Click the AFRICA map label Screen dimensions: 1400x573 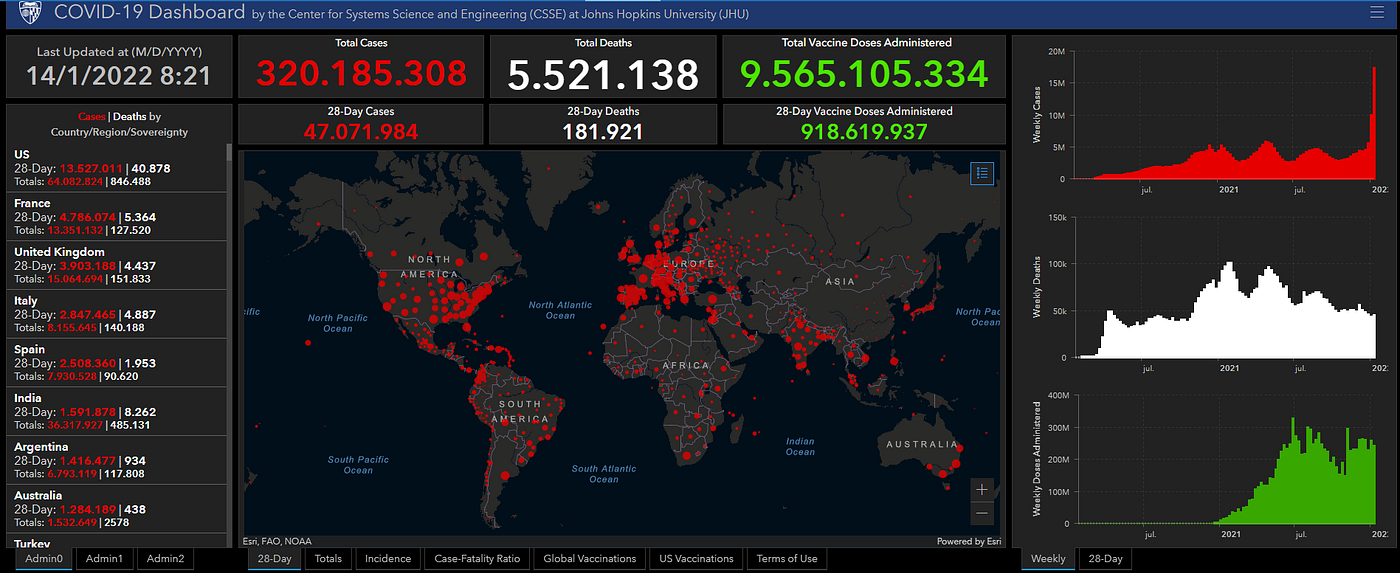coord(685,366)
